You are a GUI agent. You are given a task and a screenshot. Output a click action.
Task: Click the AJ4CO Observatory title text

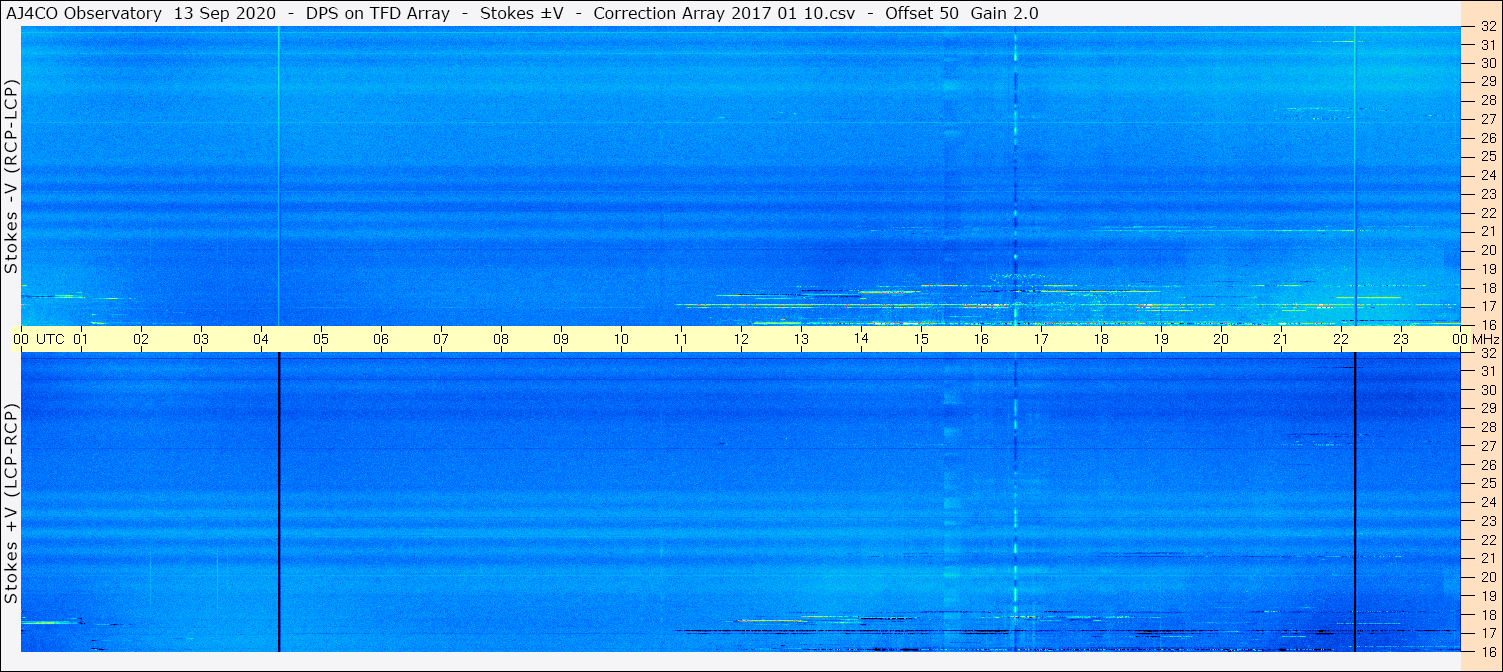point(84,13)
